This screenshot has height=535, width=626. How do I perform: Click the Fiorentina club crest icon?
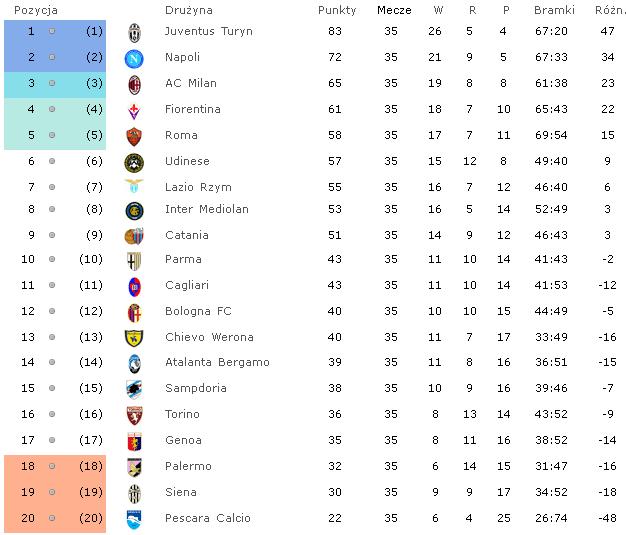134,110
